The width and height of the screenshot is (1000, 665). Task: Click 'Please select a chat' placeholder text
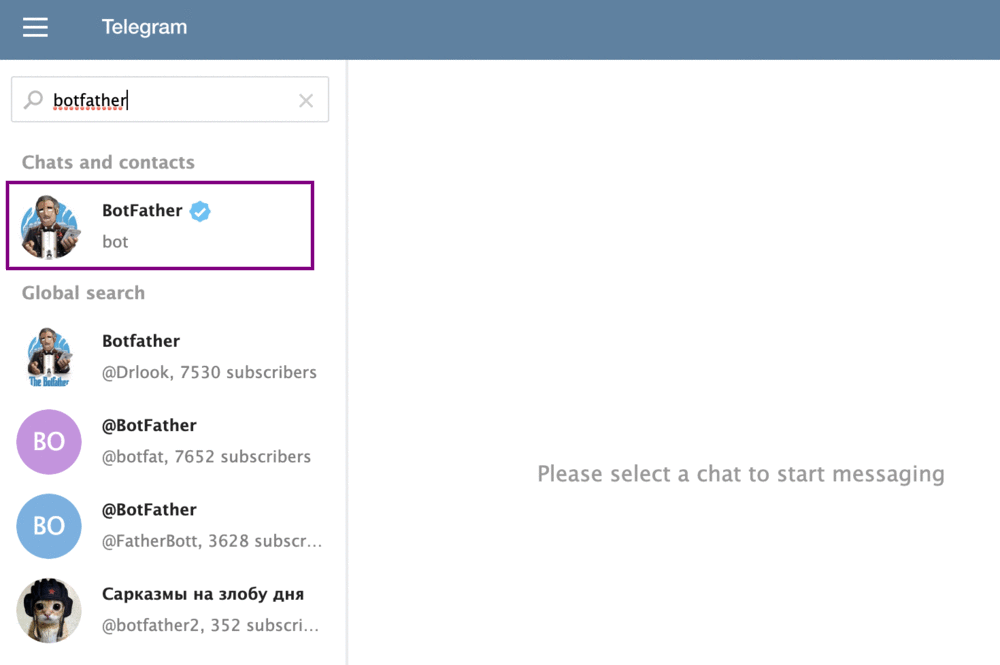[740, 474]
